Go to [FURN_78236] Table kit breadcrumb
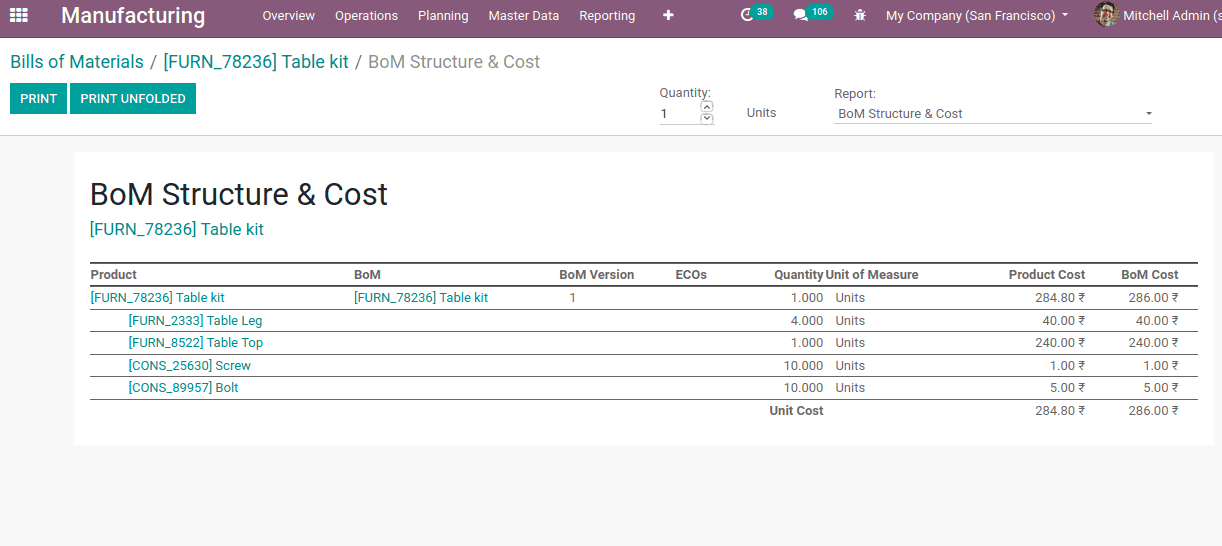 pyautogui.click(x=256, y=62)
